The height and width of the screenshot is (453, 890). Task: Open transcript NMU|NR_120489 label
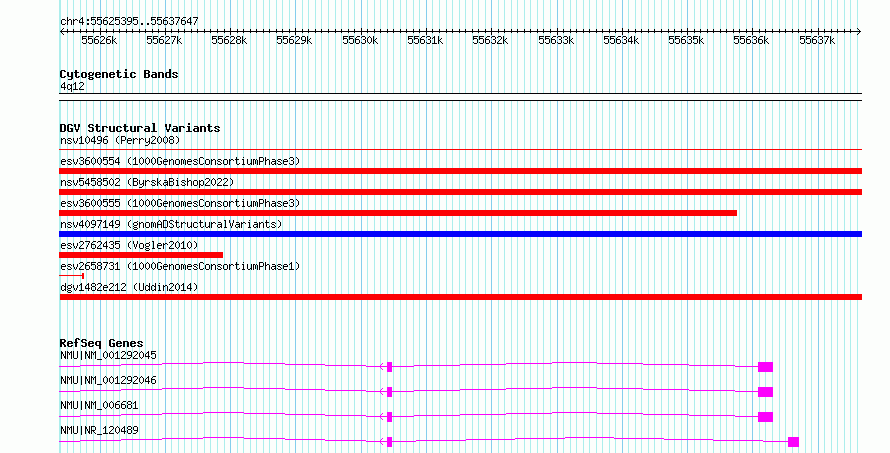[99, 430]
